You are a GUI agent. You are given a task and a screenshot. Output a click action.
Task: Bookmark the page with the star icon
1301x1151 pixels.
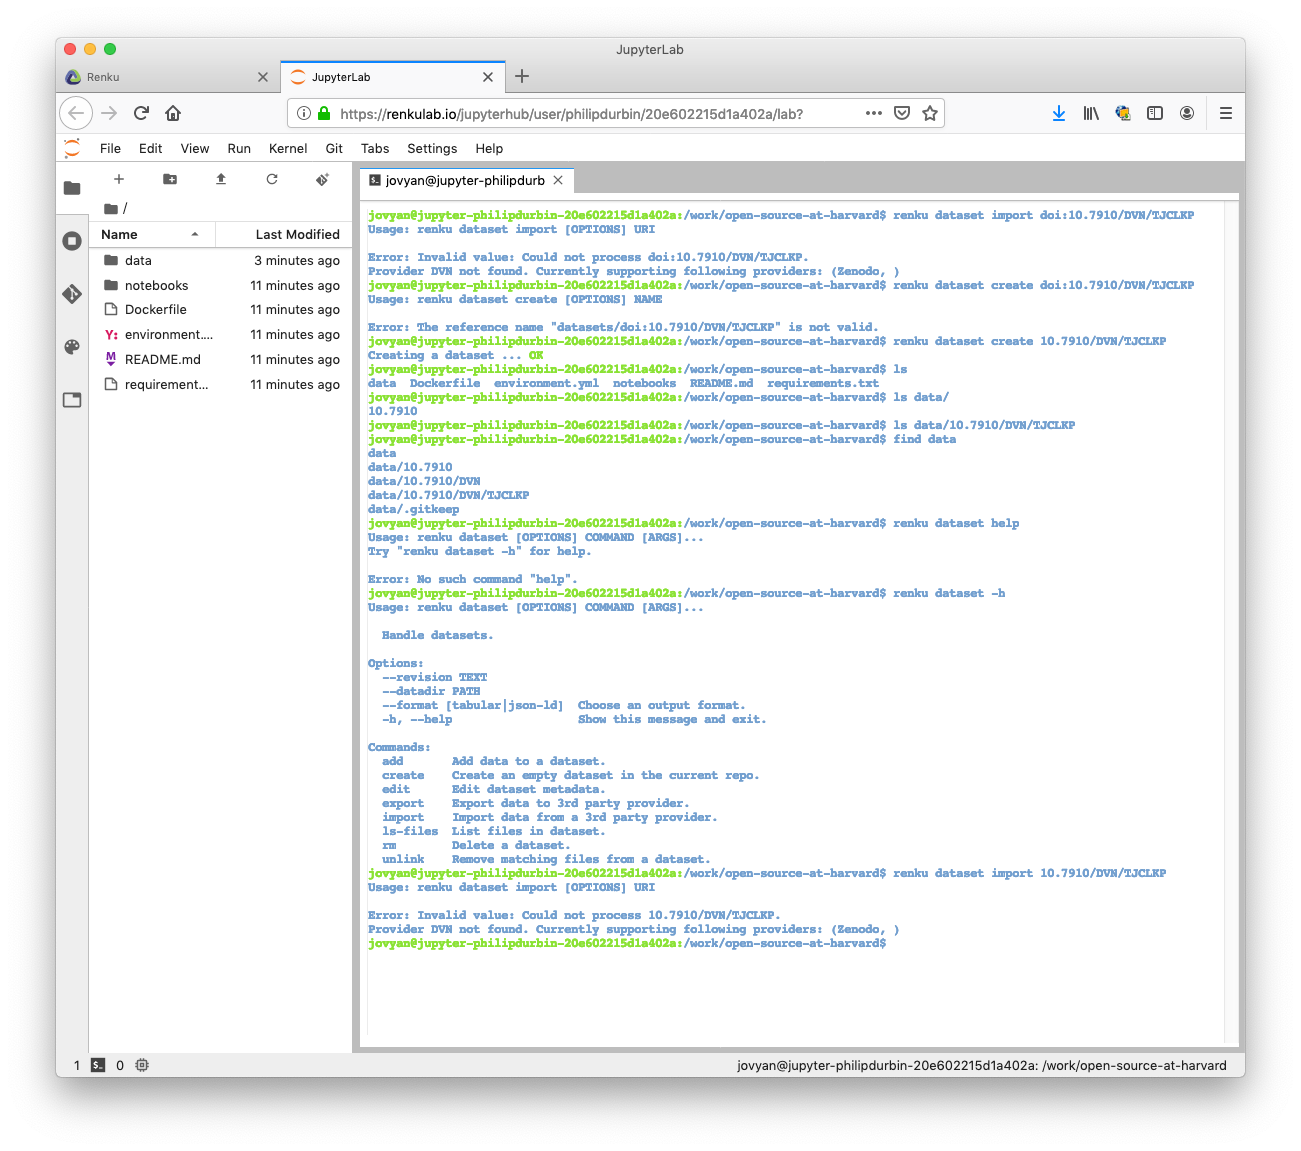(931, 113)
